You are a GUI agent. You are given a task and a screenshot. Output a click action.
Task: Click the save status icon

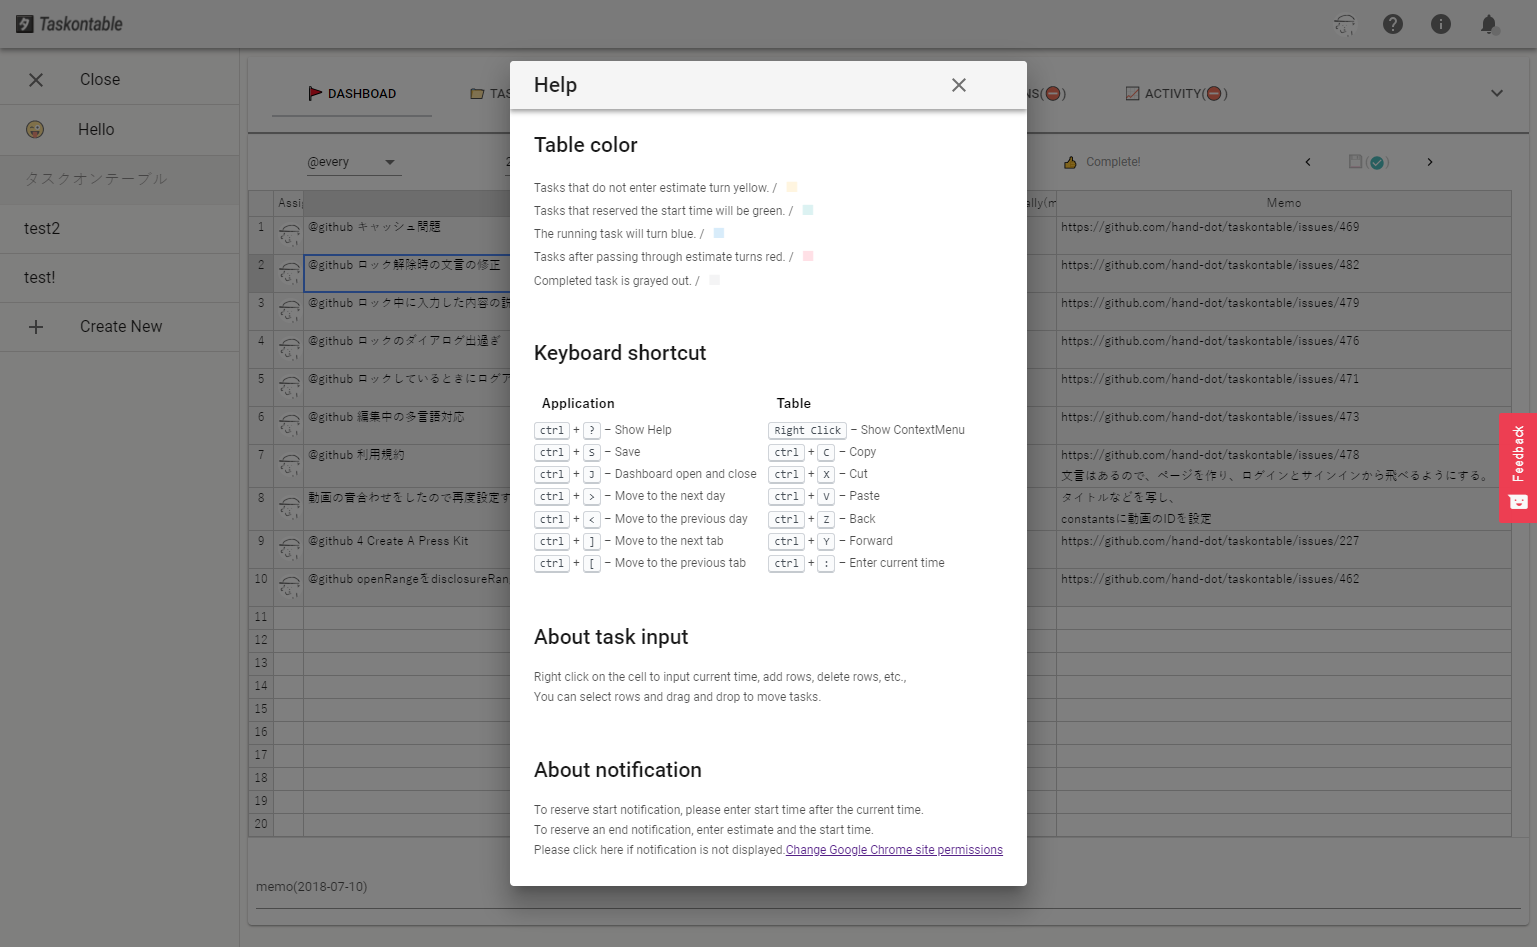[1368, 162]
